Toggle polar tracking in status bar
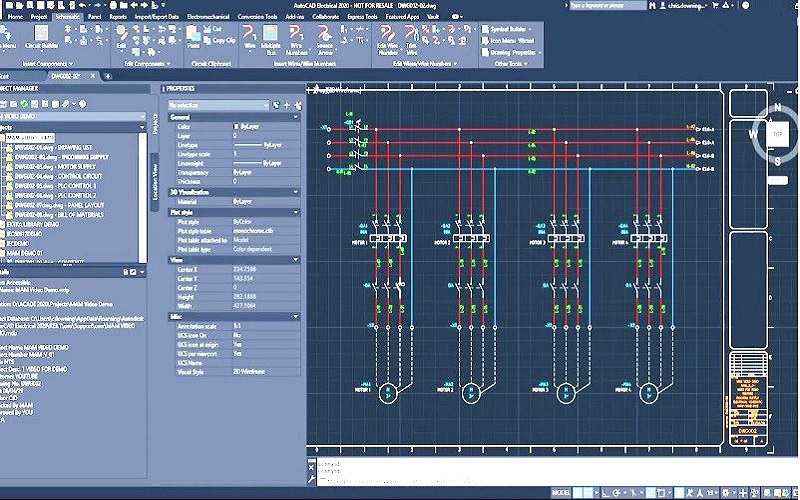Viewport: 800px width, 500px height. coord(617,493)
